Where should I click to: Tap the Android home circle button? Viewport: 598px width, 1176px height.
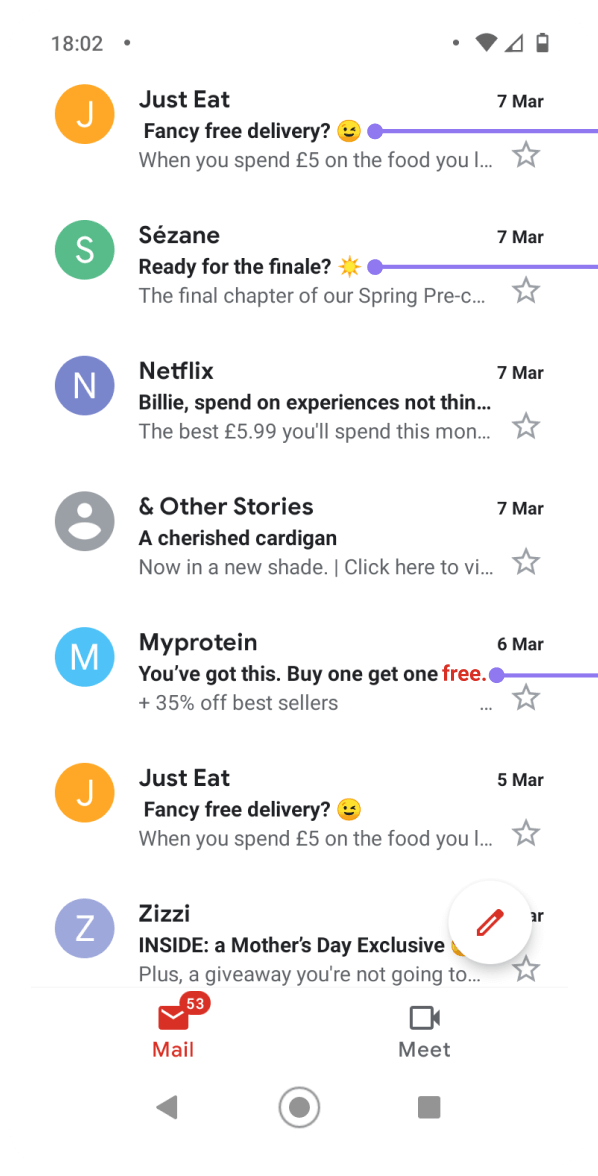(x=299, y=1107)
